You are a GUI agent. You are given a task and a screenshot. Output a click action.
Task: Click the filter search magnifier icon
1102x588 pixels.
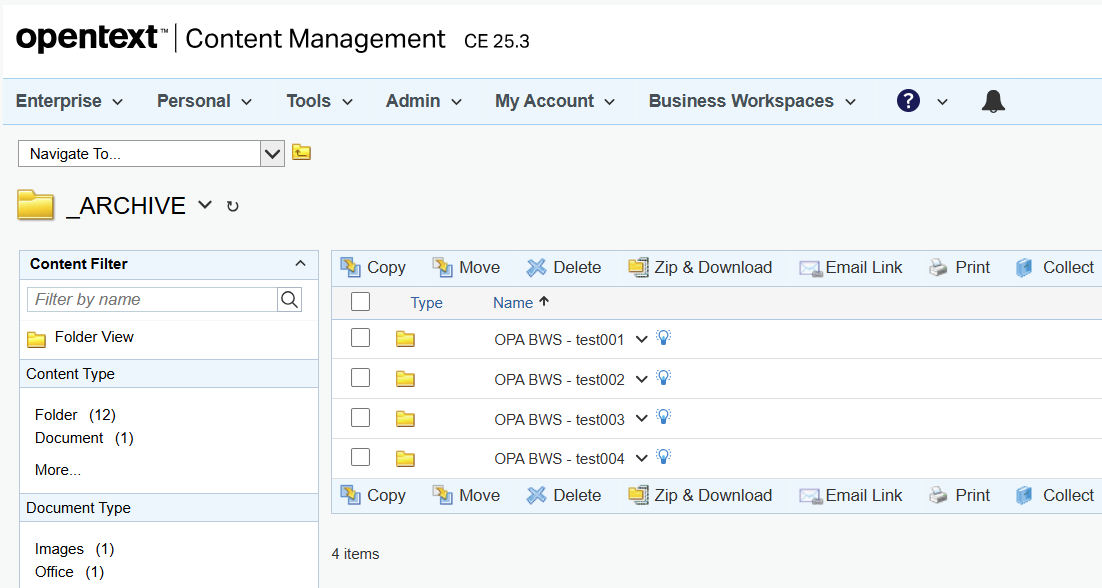[290, 299]
